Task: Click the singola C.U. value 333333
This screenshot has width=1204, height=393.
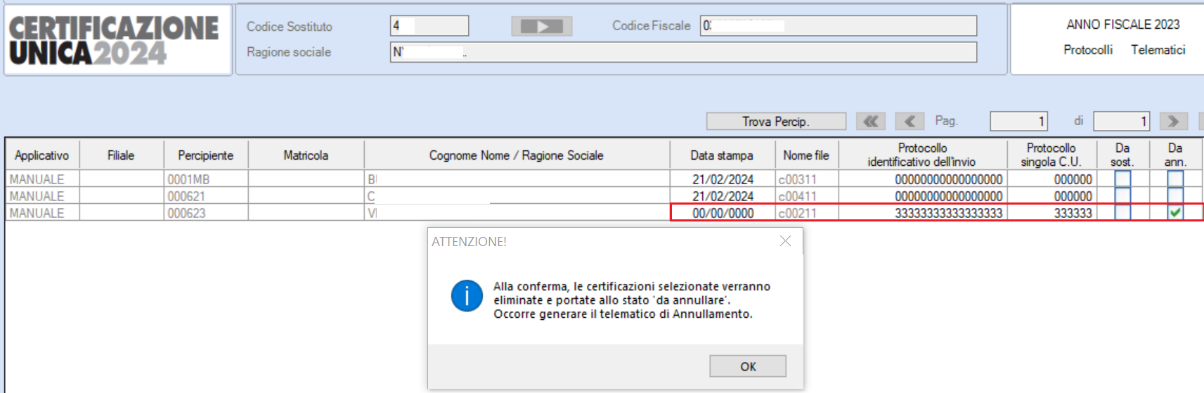Action: [1051, 212]
